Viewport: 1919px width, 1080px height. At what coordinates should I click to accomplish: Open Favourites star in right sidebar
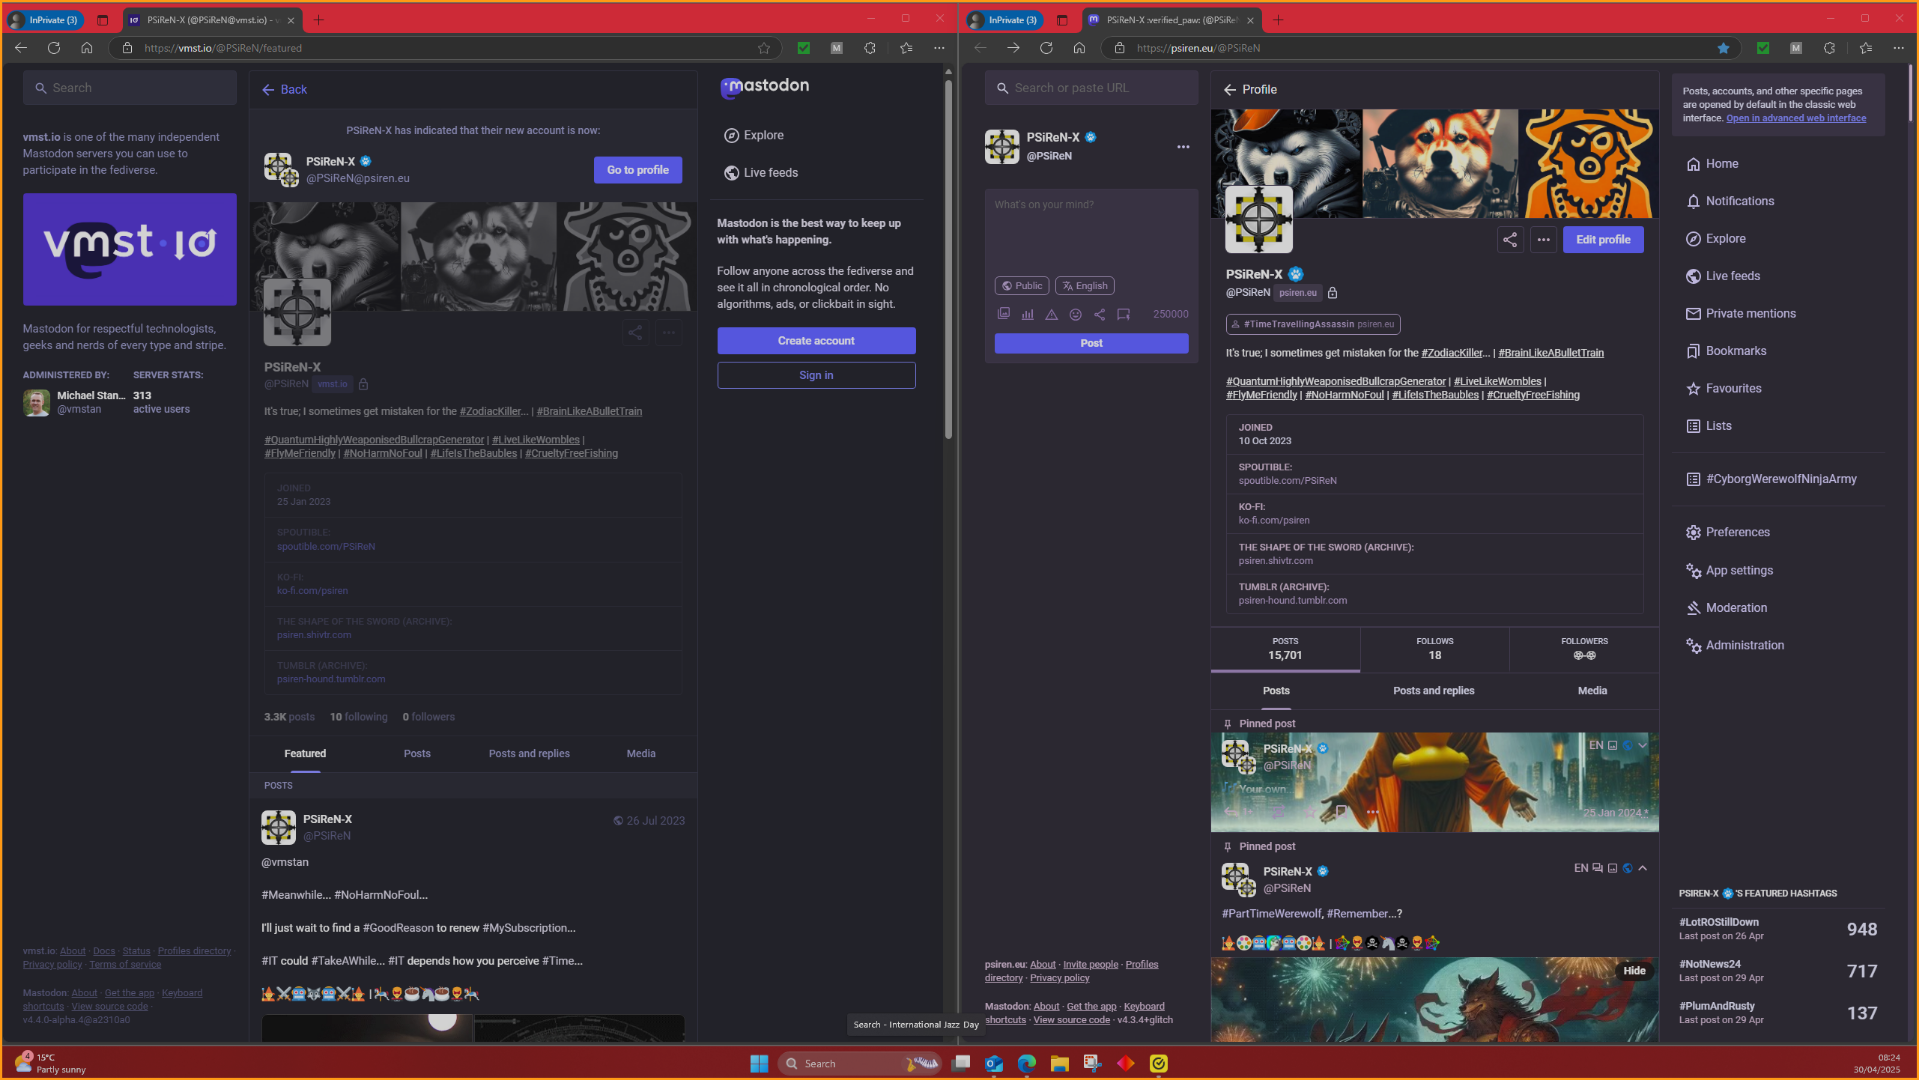(1724, 389)
